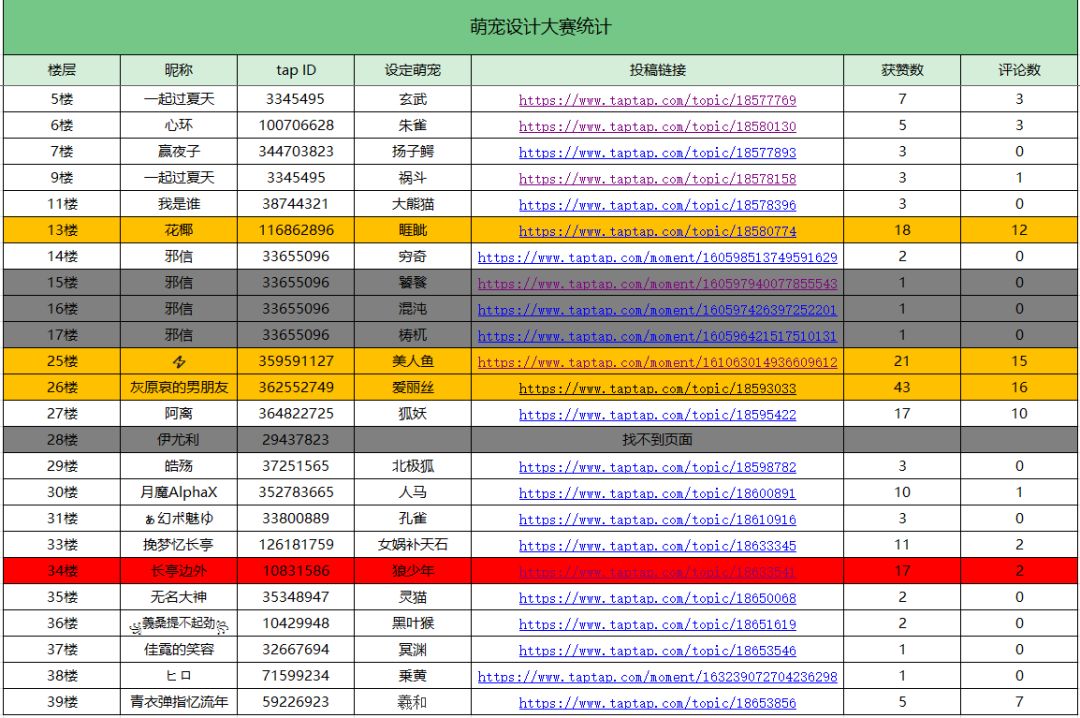The width and height of the screenshot is (1080, 718).
Task: Select the nickname cell 挽梦忆长亭
Action: (179, 544)
